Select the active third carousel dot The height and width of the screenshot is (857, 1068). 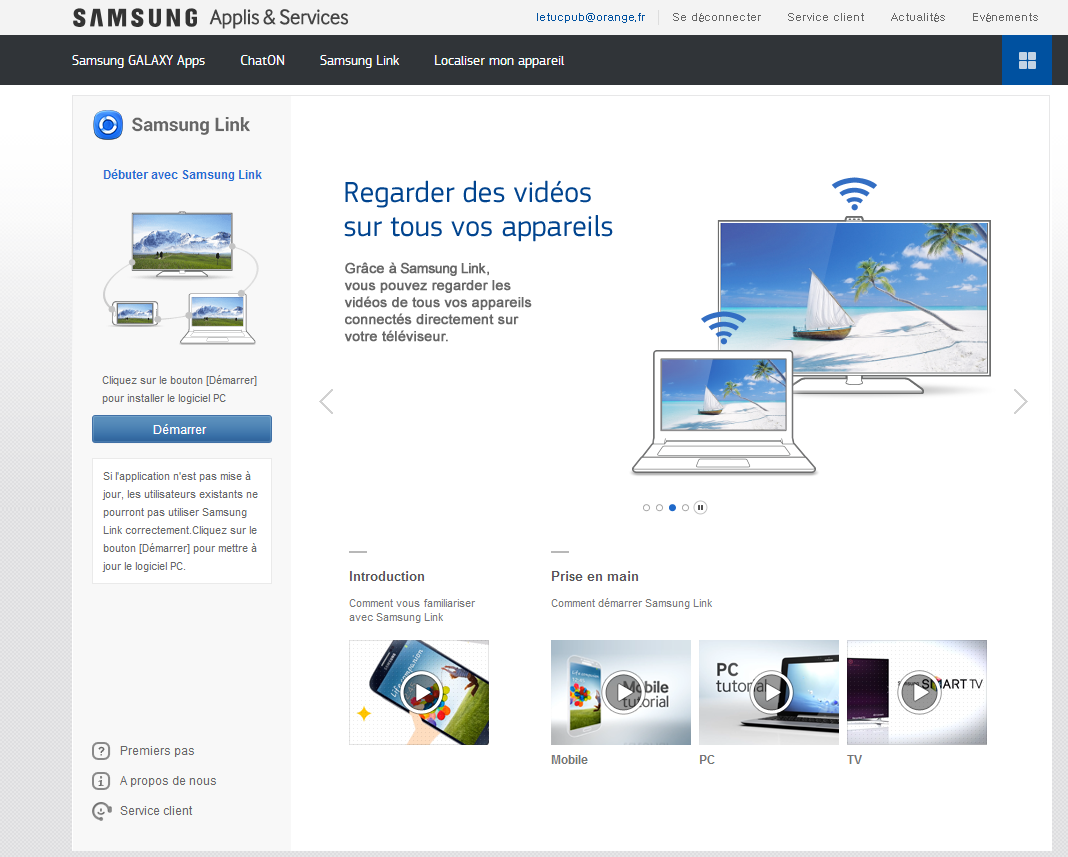coord(672,508)
